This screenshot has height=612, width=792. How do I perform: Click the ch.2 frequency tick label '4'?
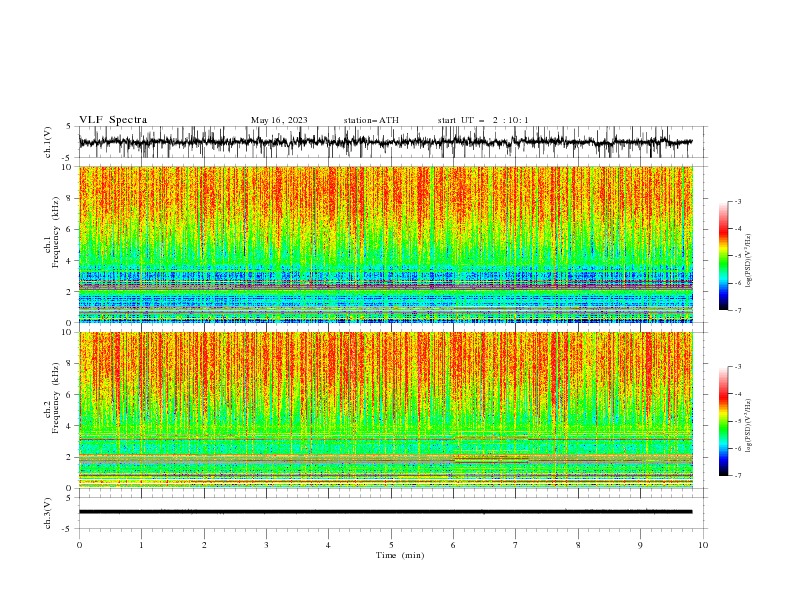coord(70,426)
